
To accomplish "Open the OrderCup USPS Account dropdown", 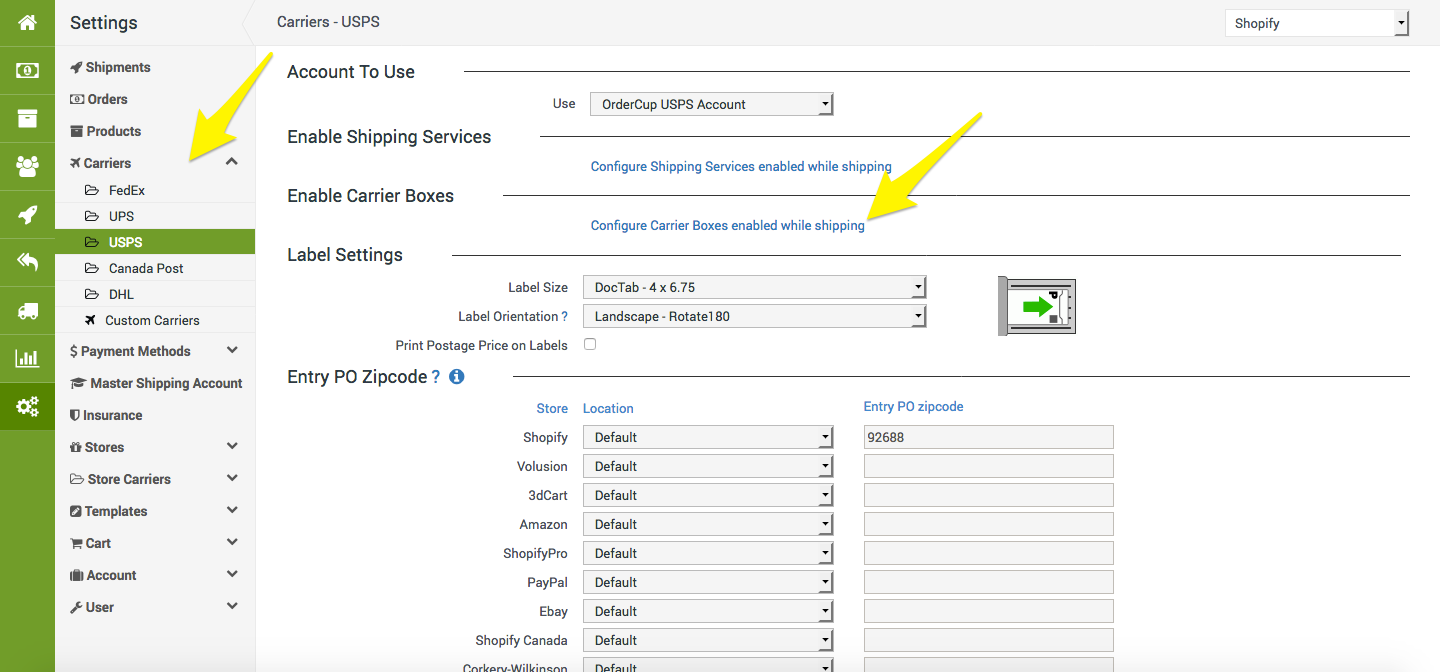I will click(711, 104).
